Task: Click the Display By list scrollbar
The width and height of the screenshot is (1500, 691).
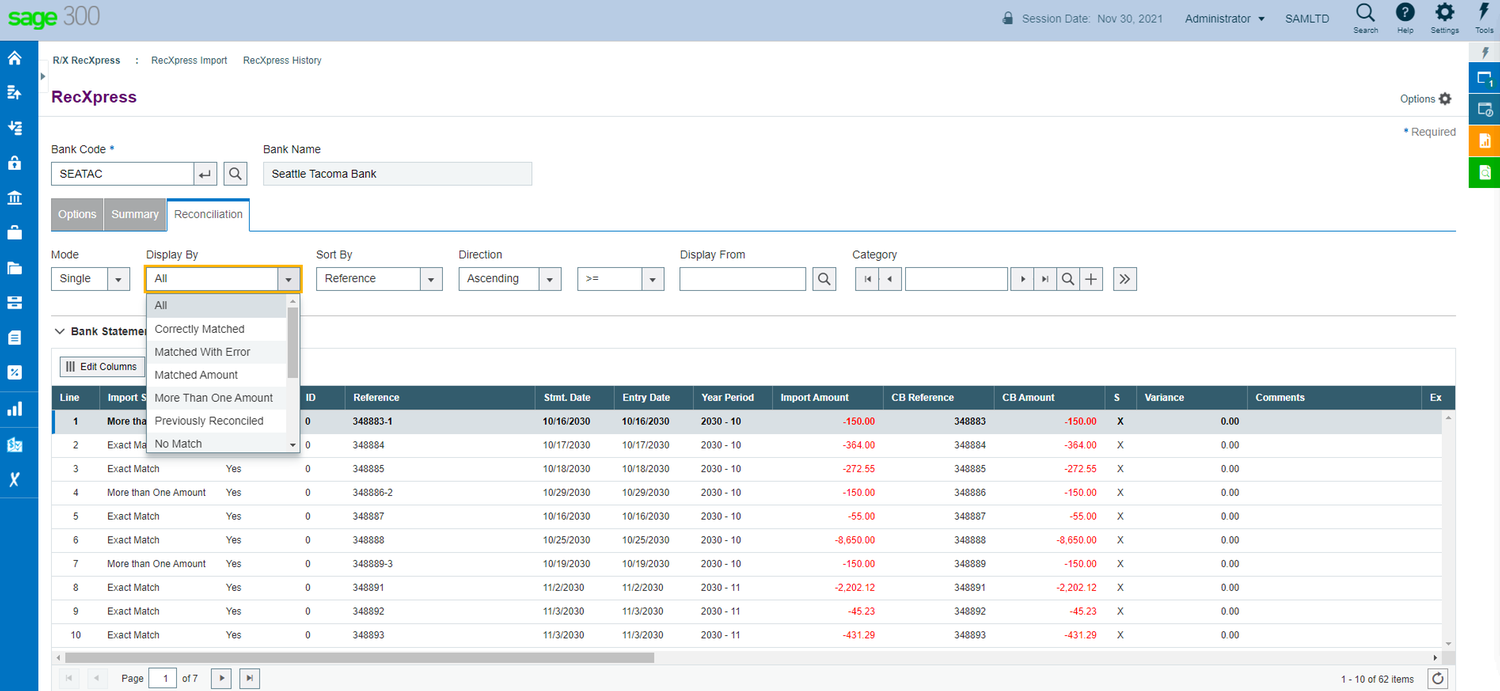Action: (x=293, y=342)
